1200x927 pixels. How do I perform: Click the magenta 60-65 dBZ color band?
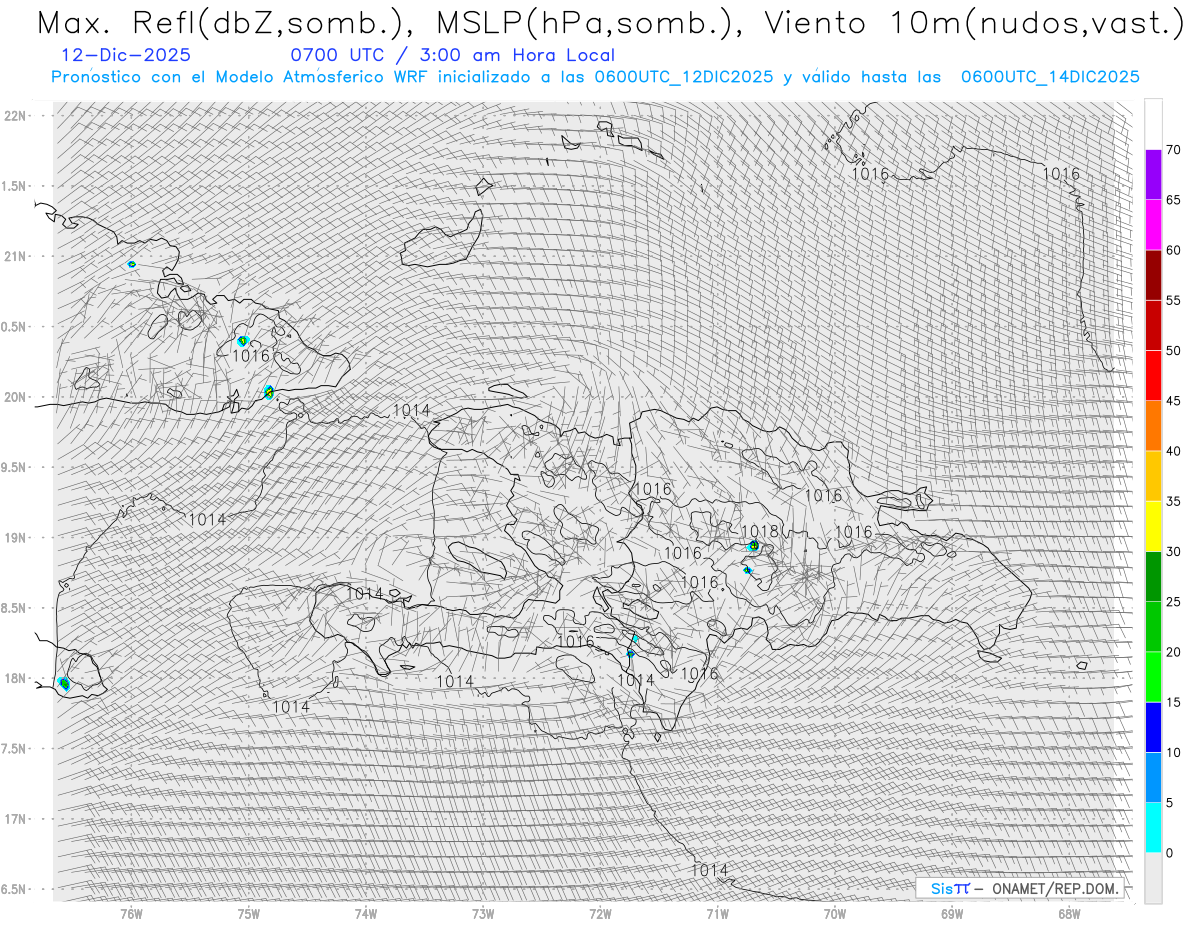[1153, 225]
